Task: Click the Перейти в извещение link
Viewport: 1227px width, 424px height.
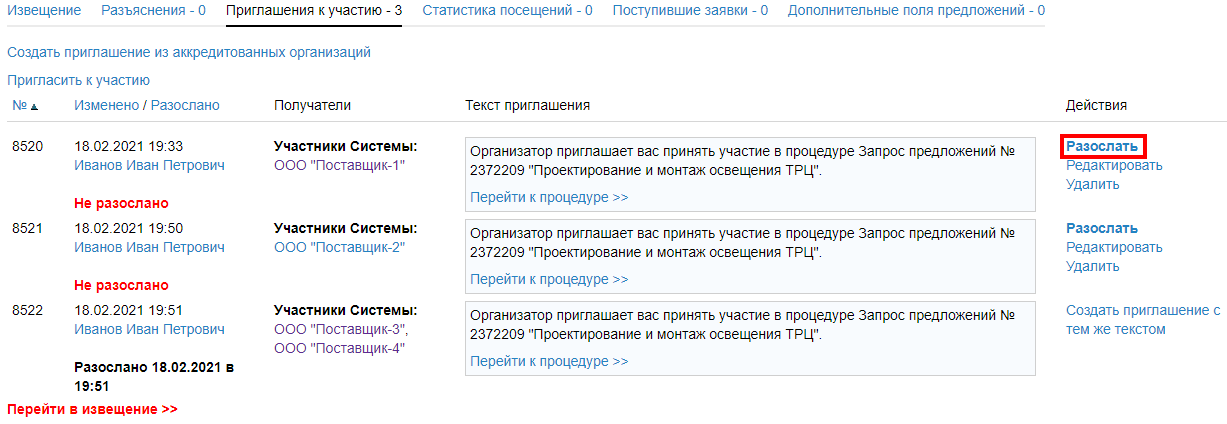Action: 92,409
